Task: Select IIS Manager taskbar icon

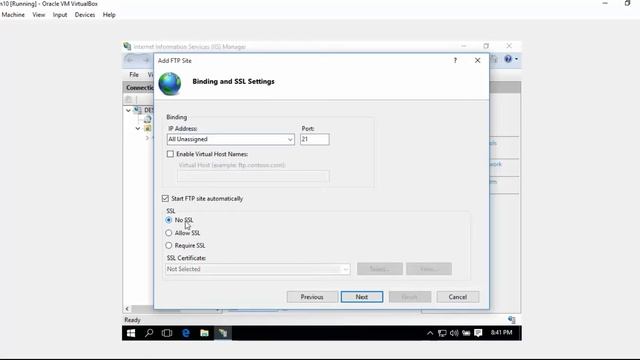Action: tap(222, 333)
